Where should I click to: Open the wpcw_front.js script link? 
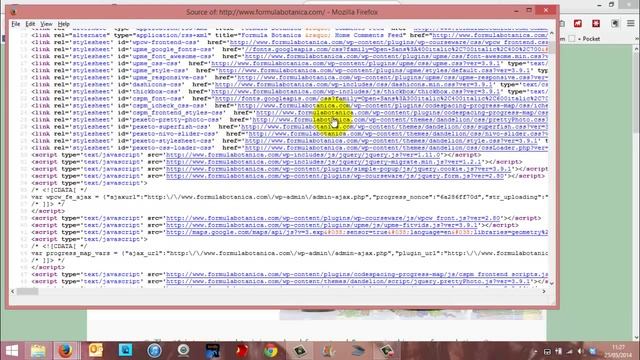point(333,218)
